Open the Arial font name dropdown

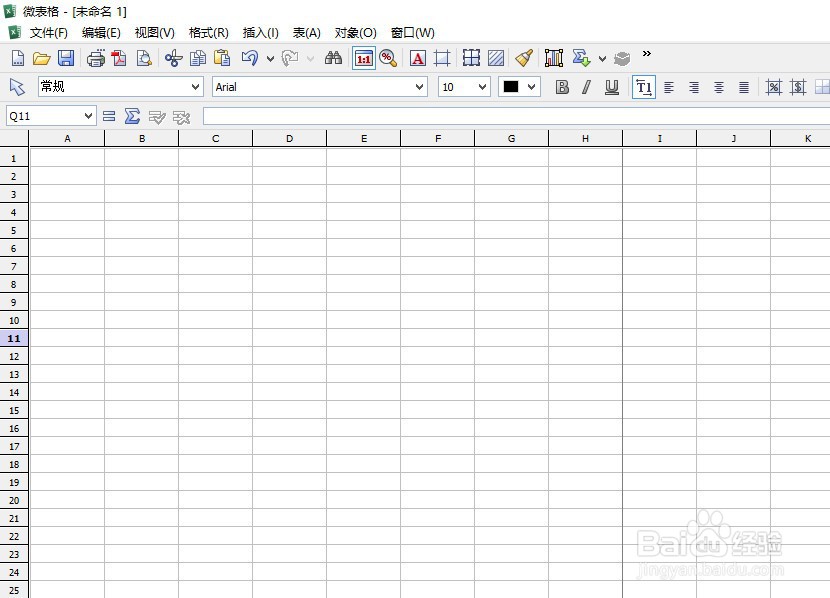(420, 87)
